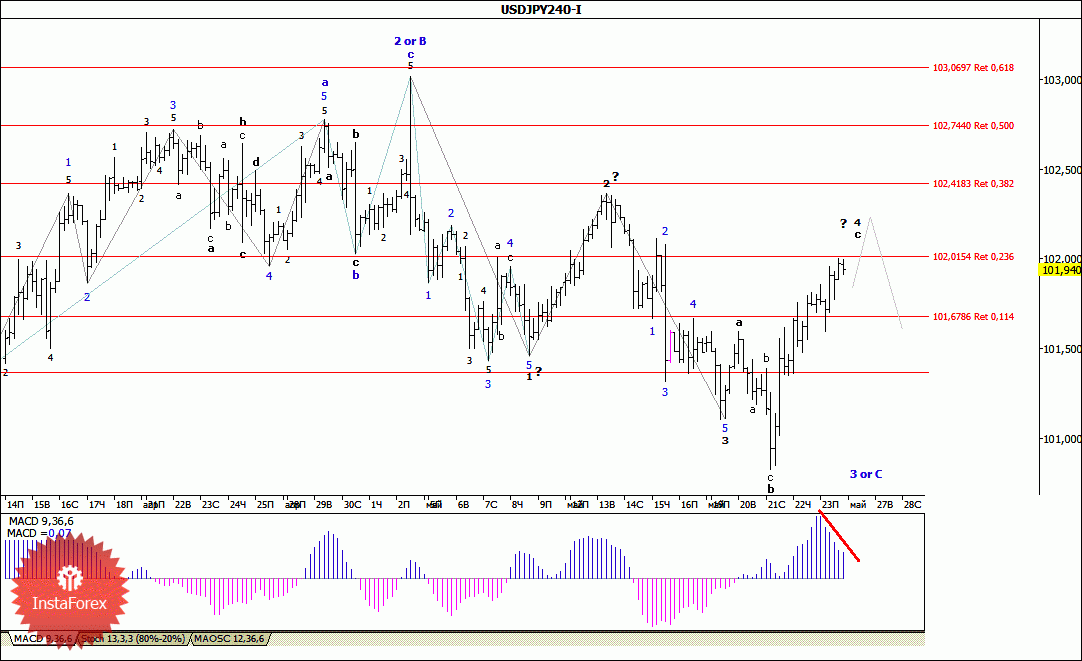Select the '2 or B' wave label
This screenshot has height=661, width=1082.
pos(410,41)
